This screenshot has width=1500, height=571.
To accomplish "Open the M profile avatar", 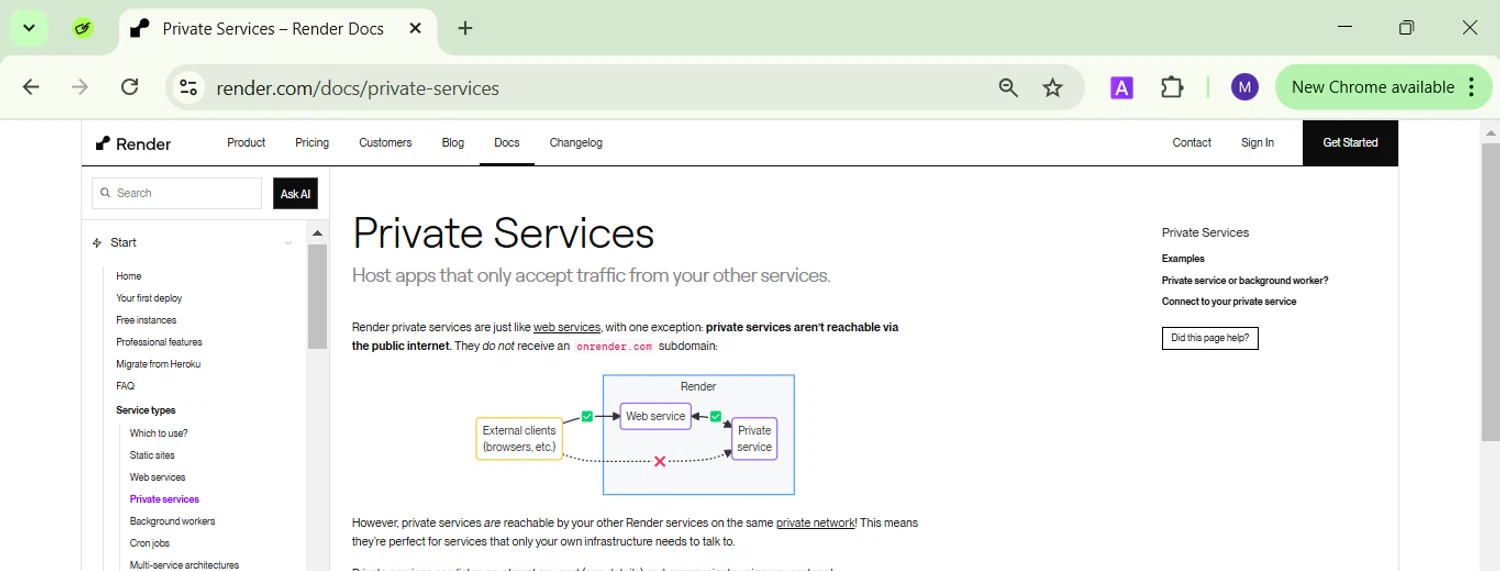I will tap(1244, 87).
